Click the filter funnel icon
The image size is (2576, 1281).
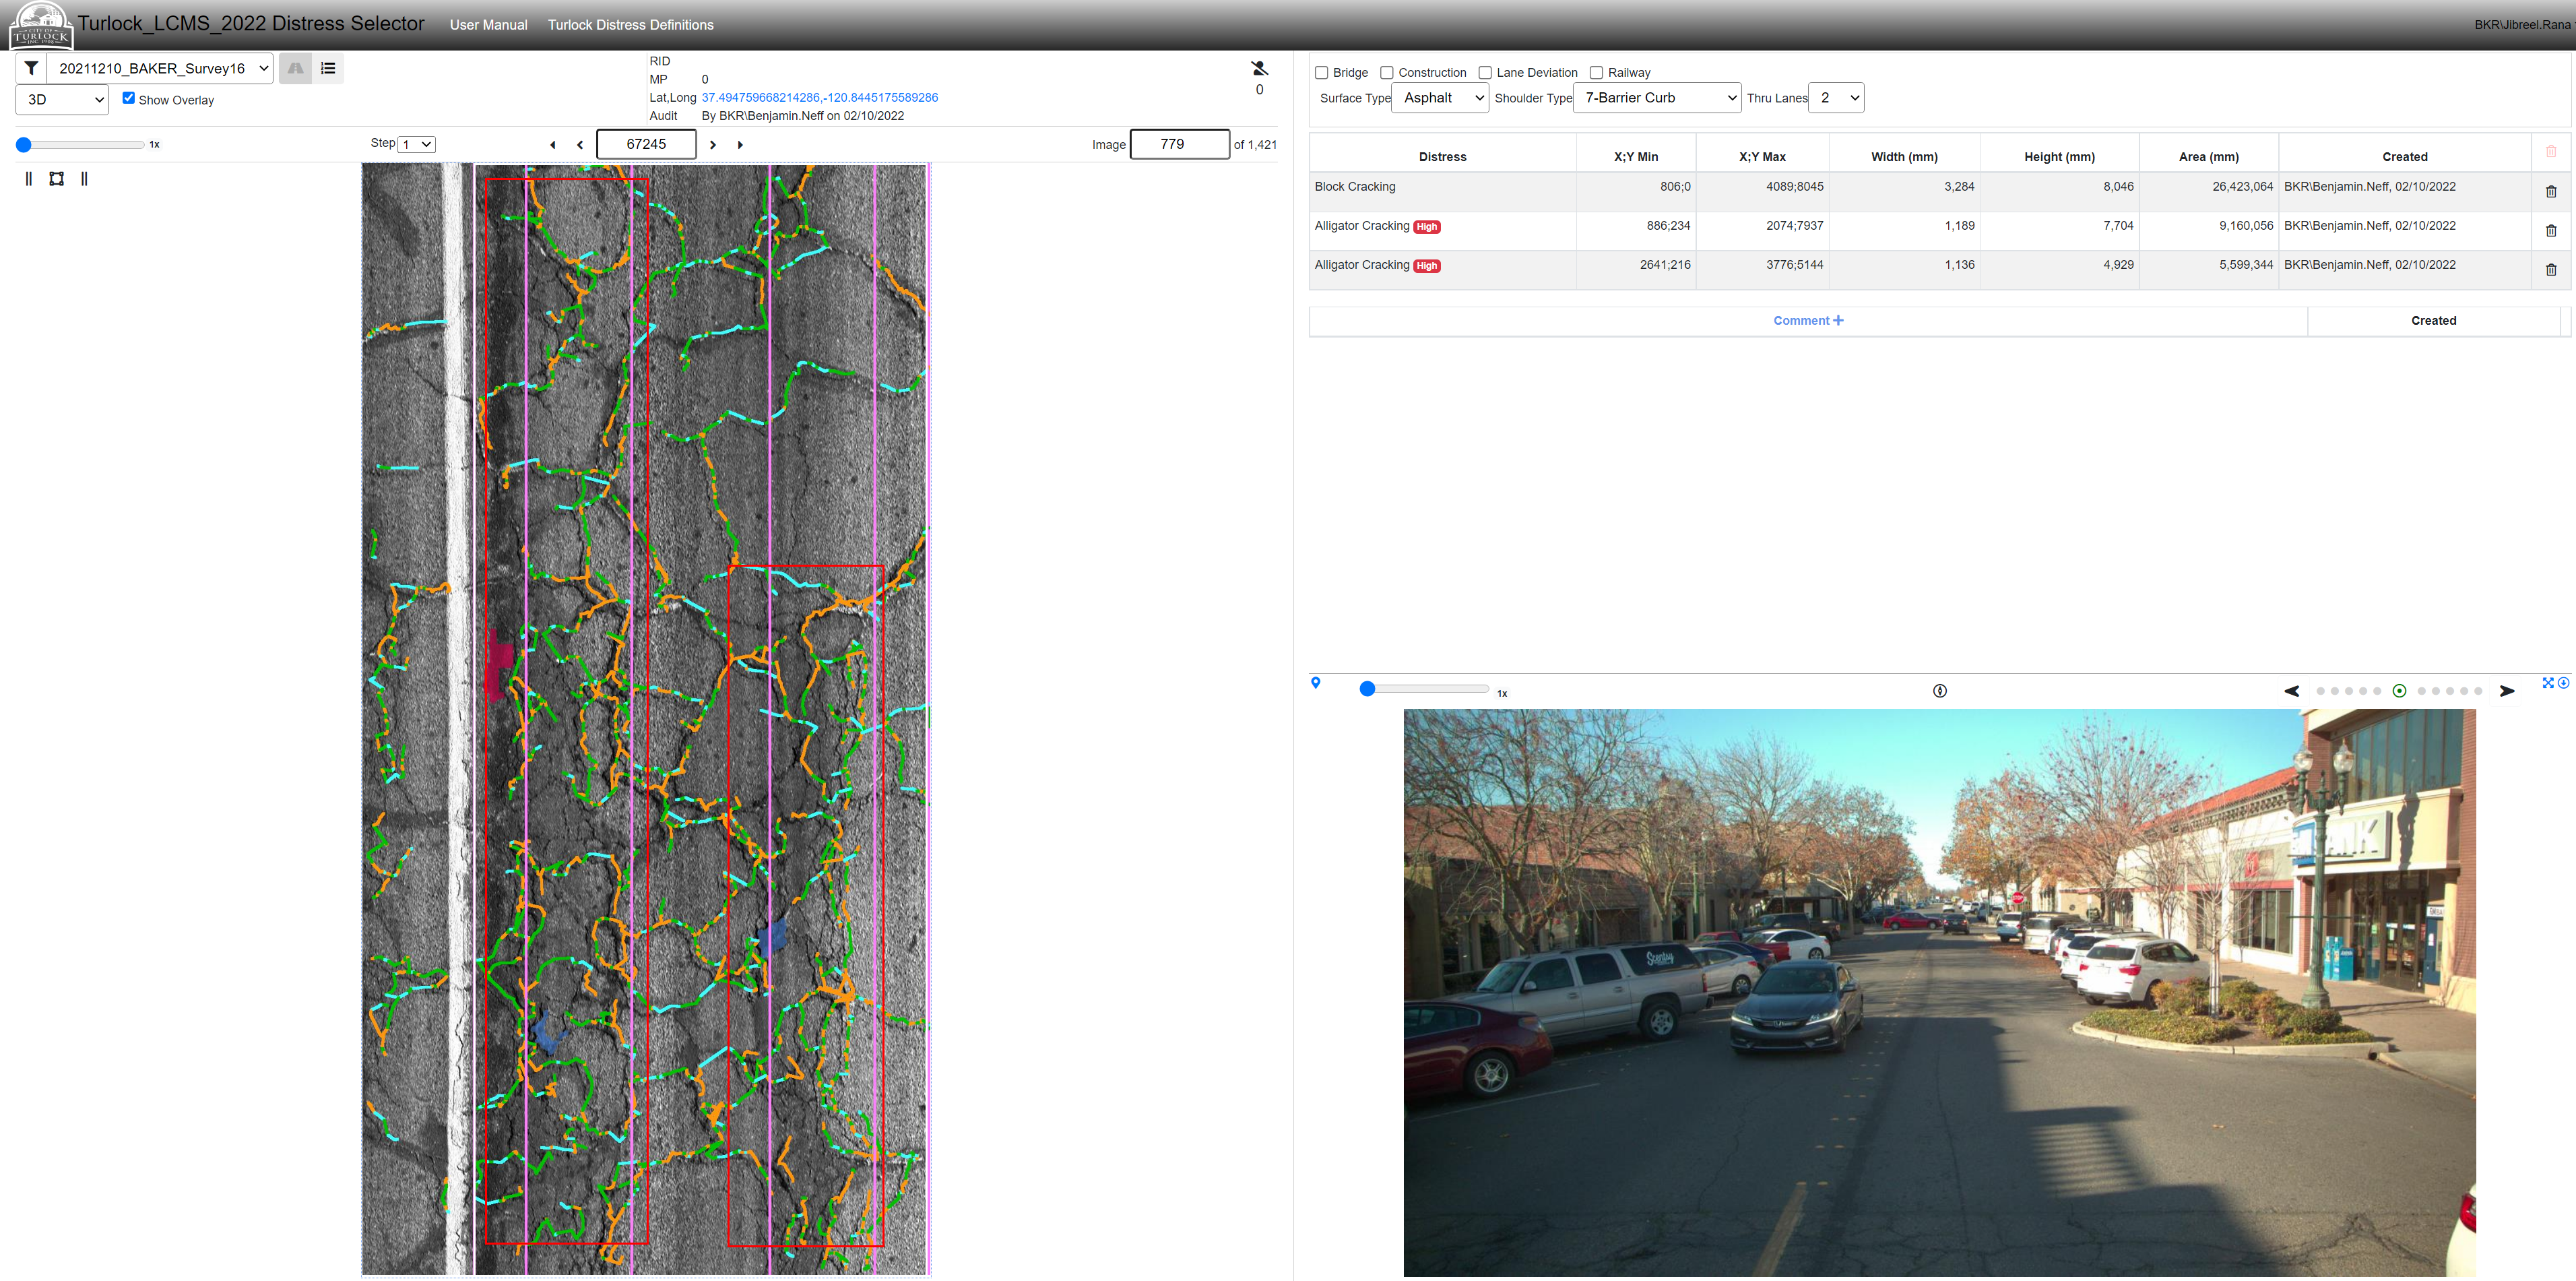point(31,68)
